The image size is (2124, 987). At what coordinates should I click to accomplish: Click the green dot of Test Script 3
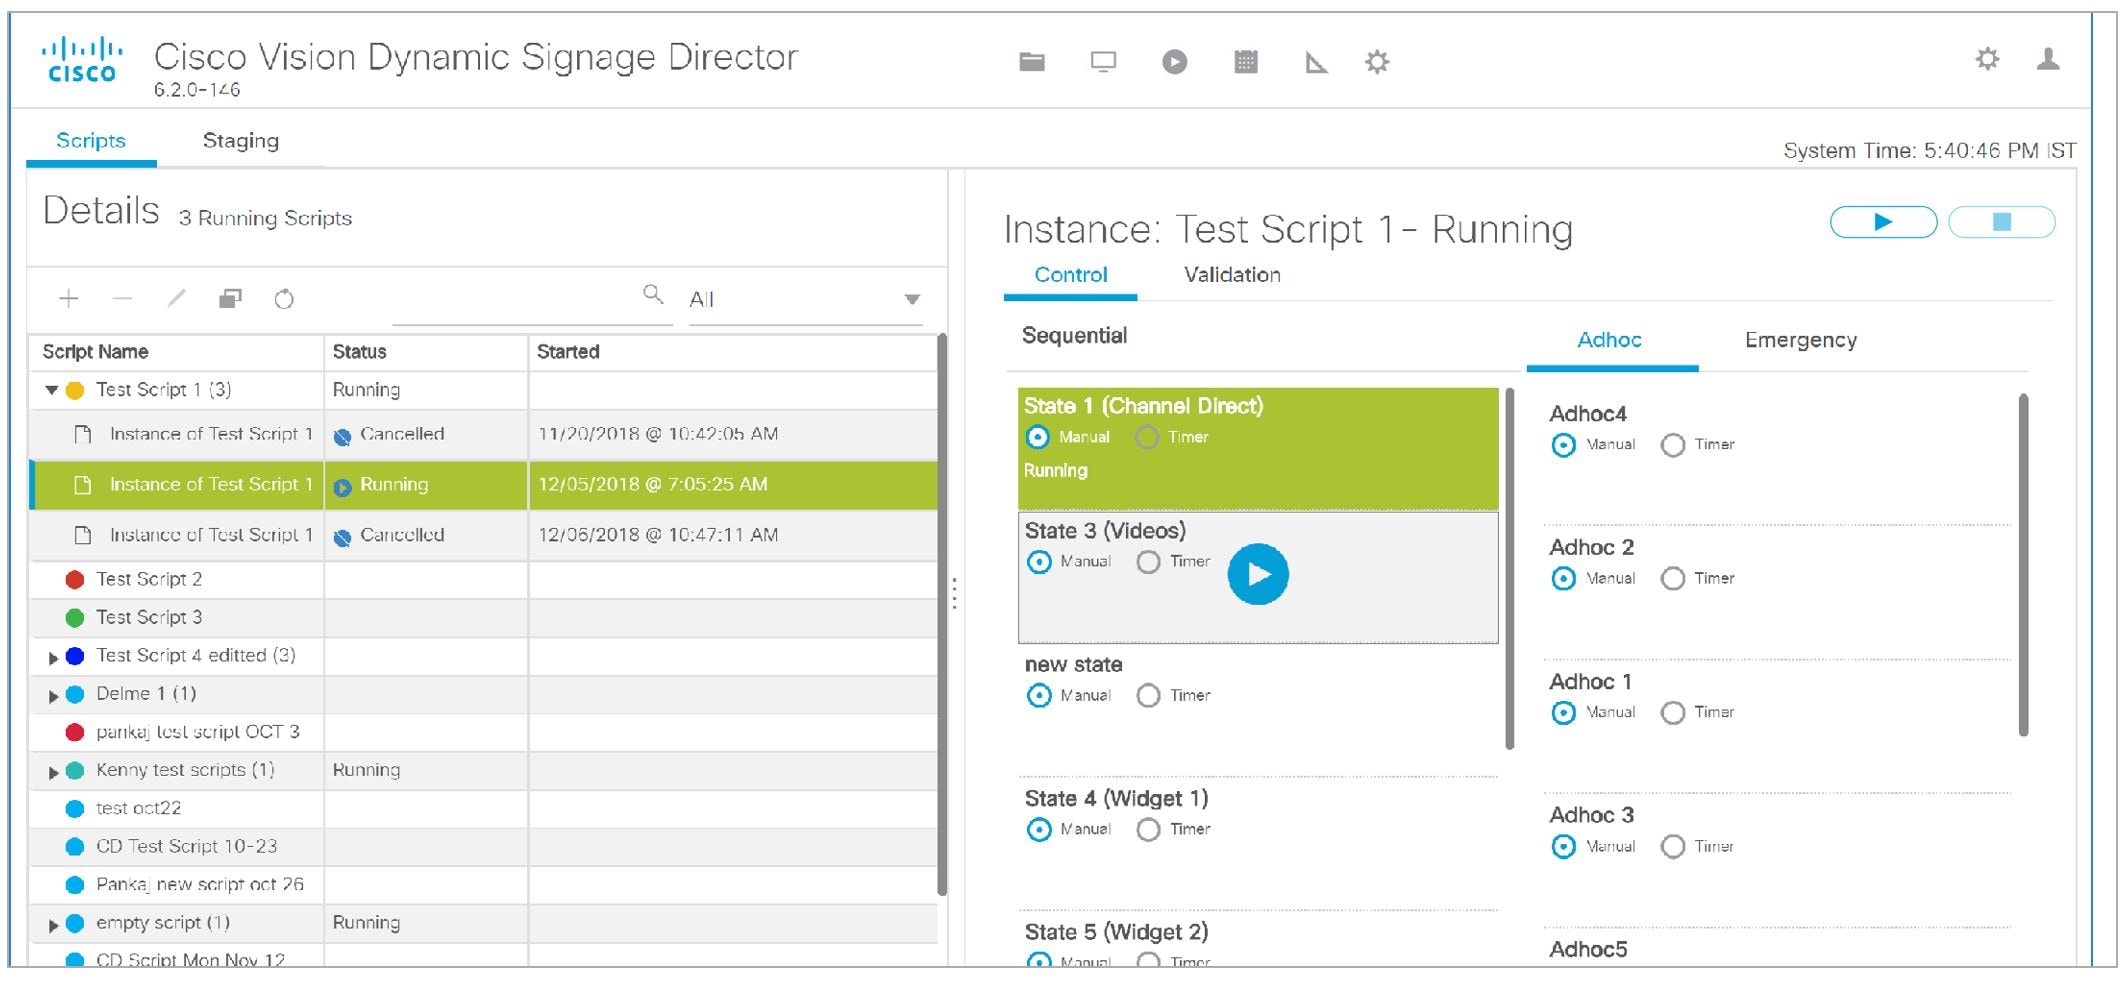(x=75, y=617)
